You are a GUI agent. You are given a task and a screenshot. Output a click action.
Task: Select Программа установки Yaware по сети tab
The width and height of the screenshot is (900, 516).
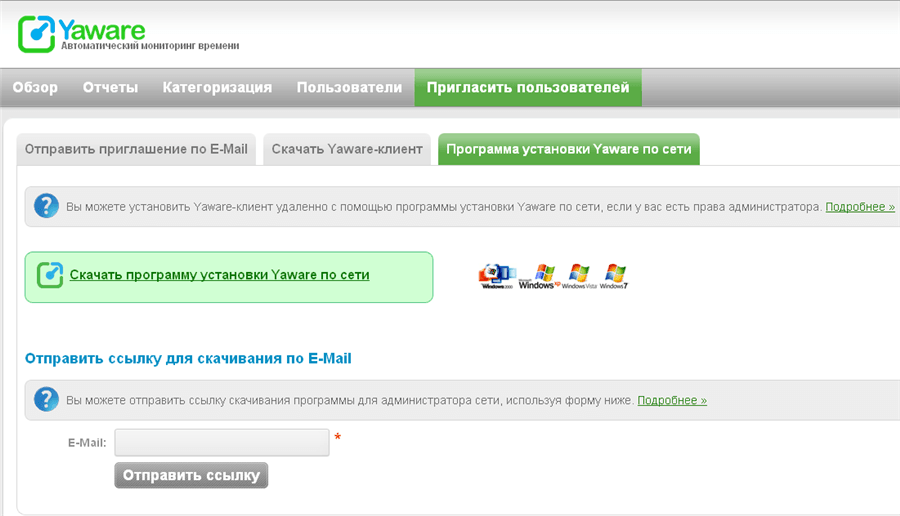(x=569, y=149)
